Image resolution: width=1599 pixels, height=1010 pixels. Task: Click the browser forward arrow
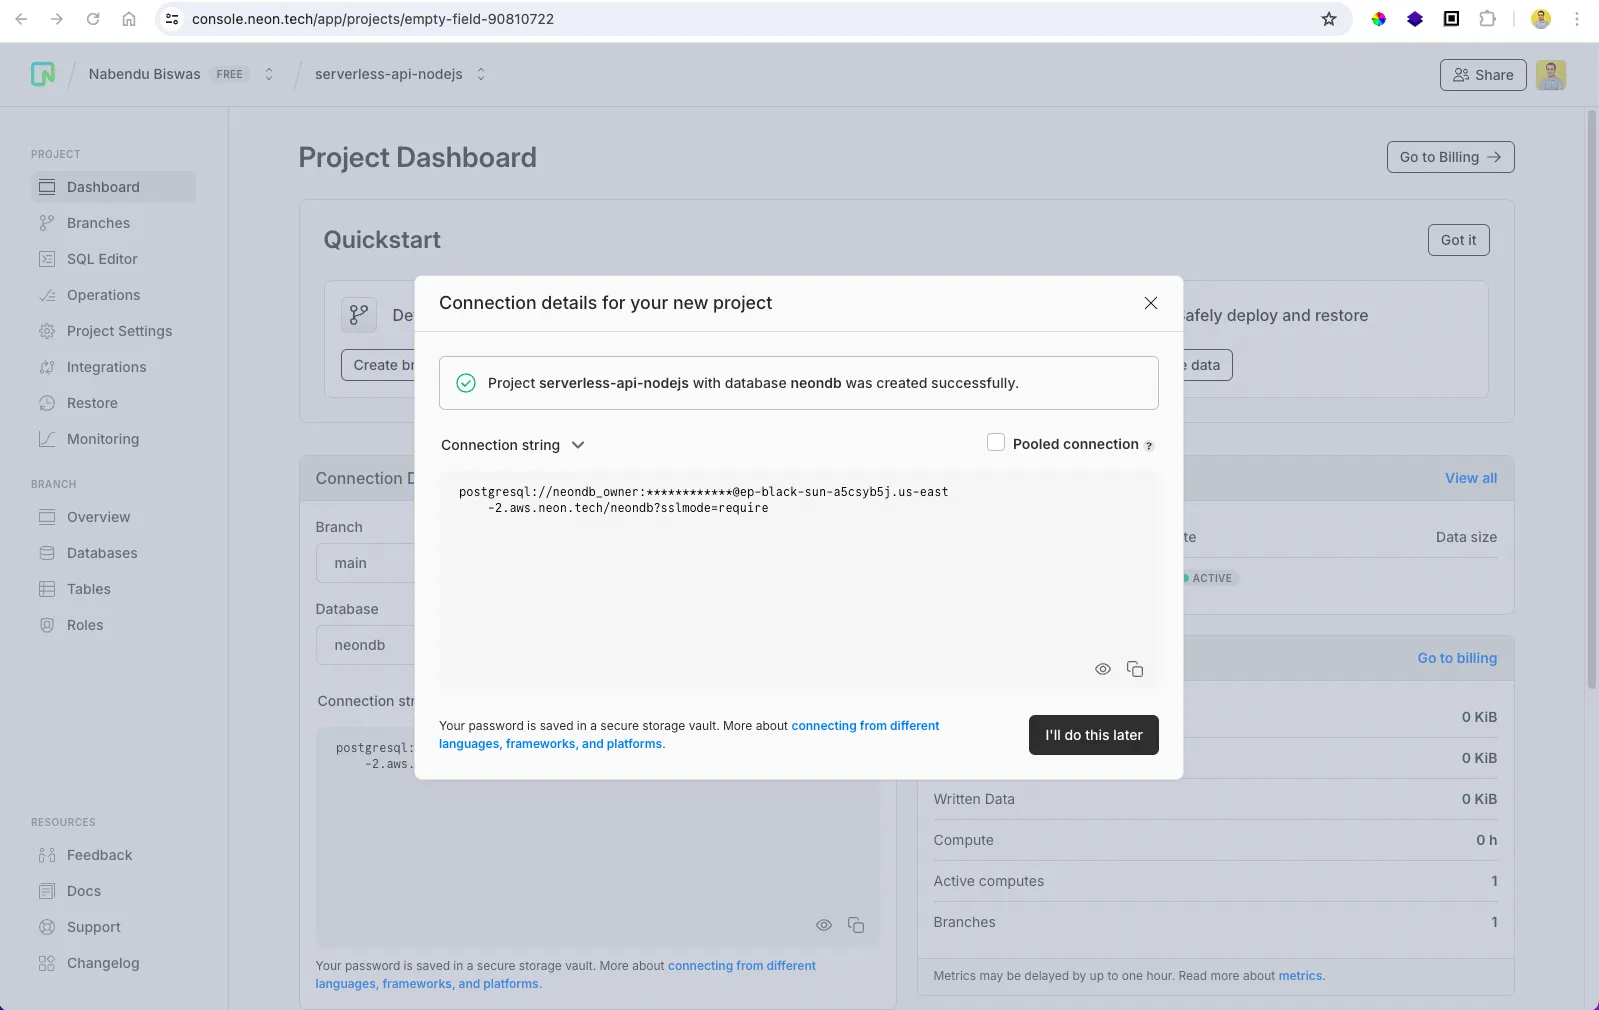[57, 19]
